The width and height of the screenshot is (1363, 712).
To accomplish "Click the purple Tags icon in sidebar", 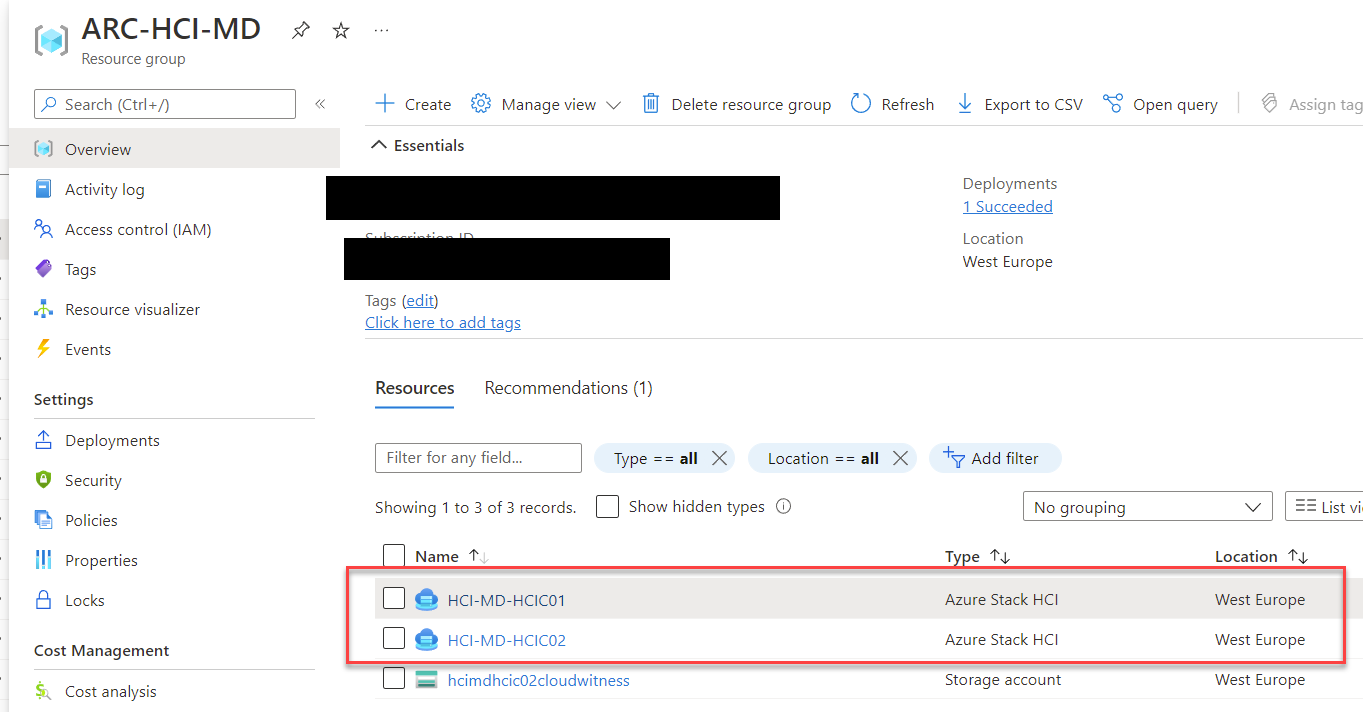I will pos(43,269).
